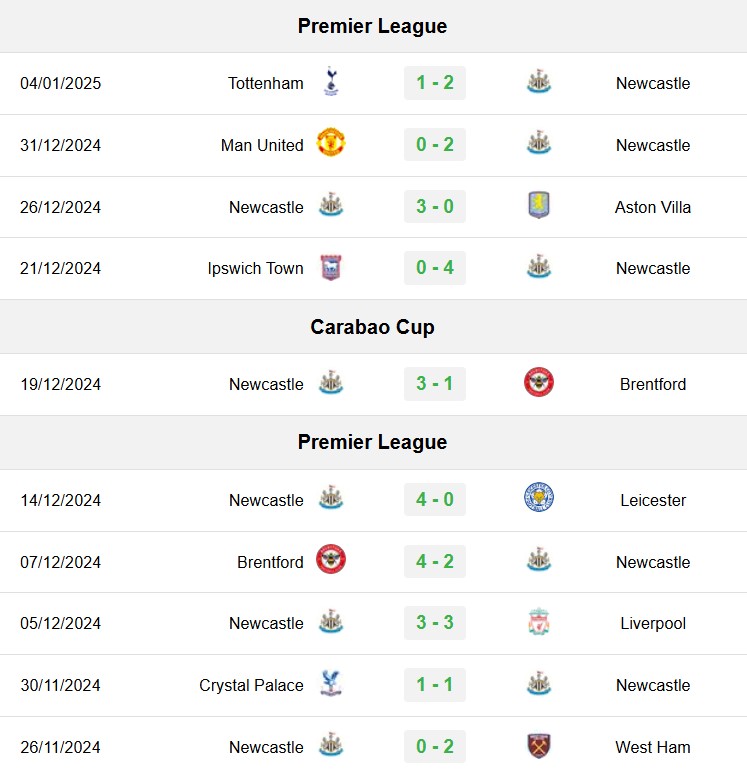Open the Leicester club badge
The image size is (747, 776).
pyautogui.click(x=539, y=497)
